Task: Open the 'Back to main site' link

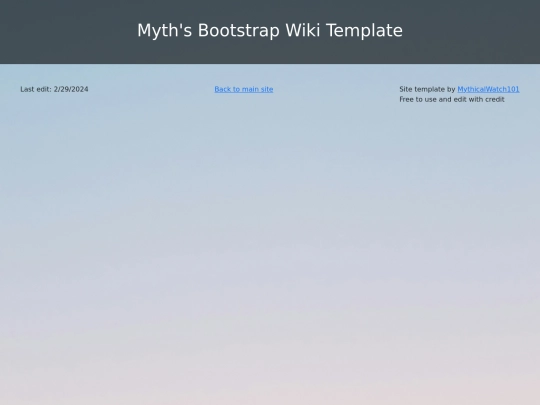Action: pyautogui.click(x=243, y=89)
